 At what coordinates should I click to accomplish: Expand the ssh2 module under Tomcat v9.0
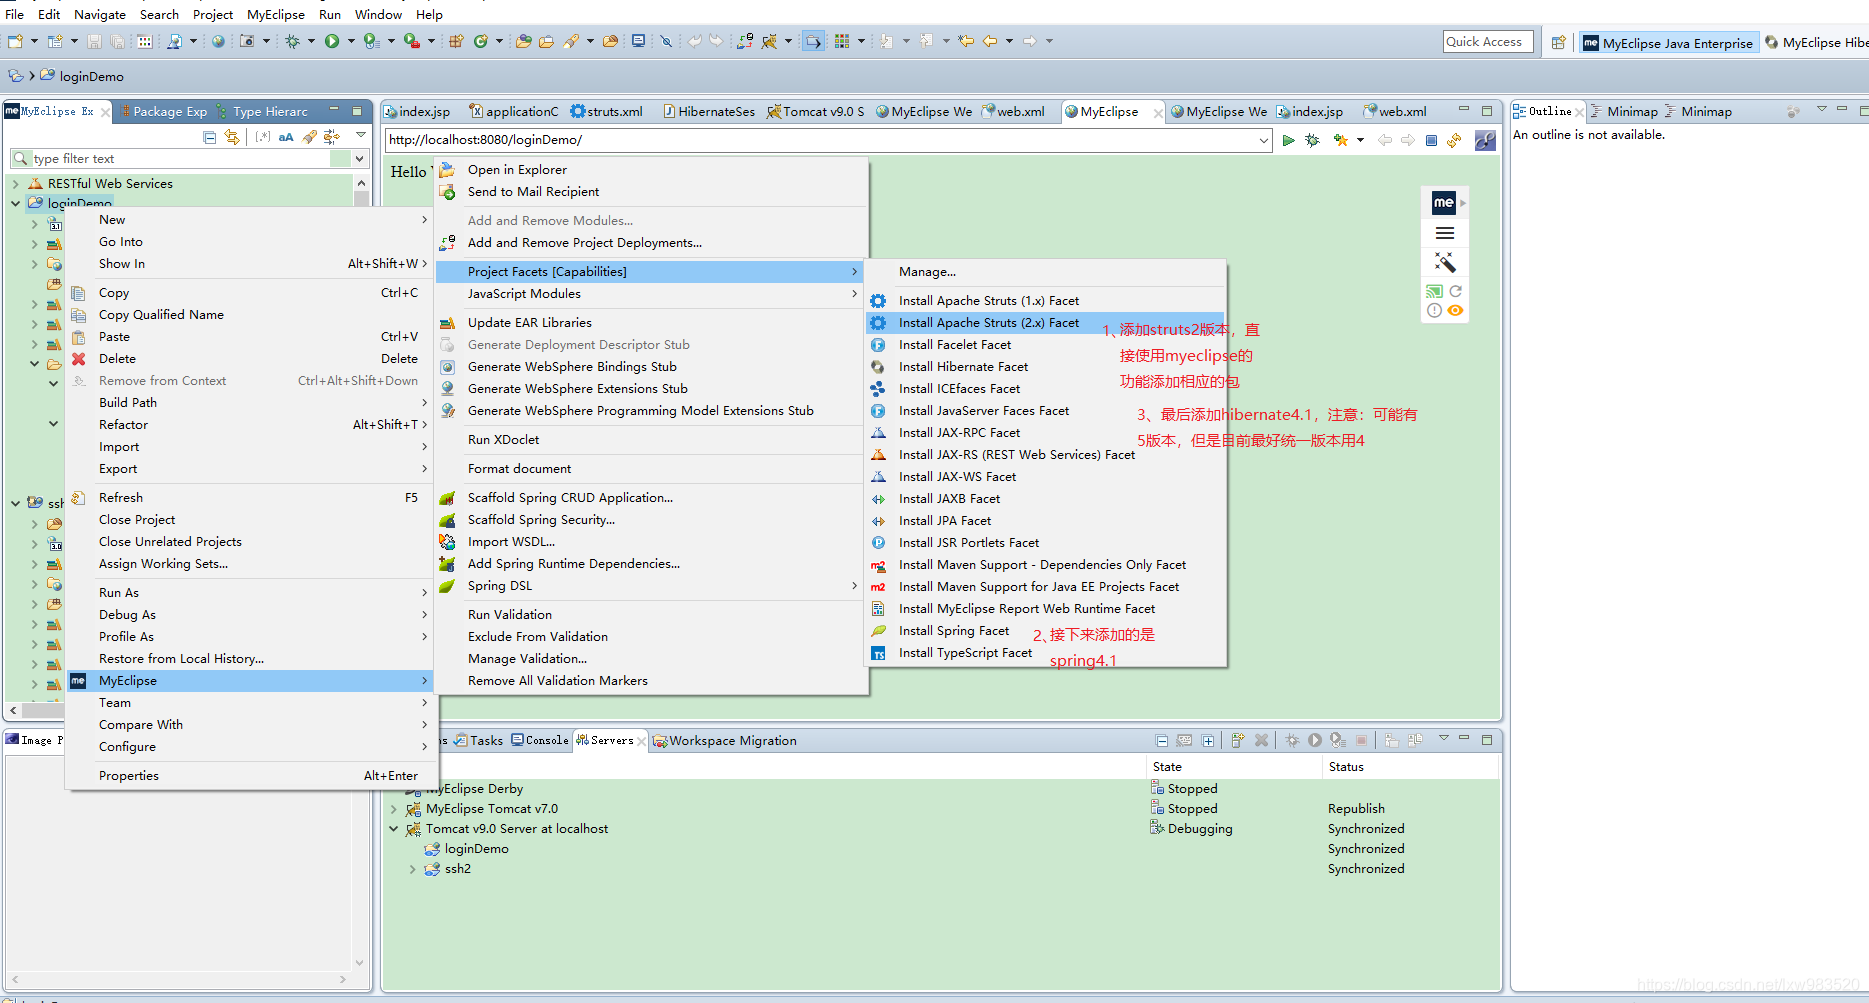(x=413, y=869)
